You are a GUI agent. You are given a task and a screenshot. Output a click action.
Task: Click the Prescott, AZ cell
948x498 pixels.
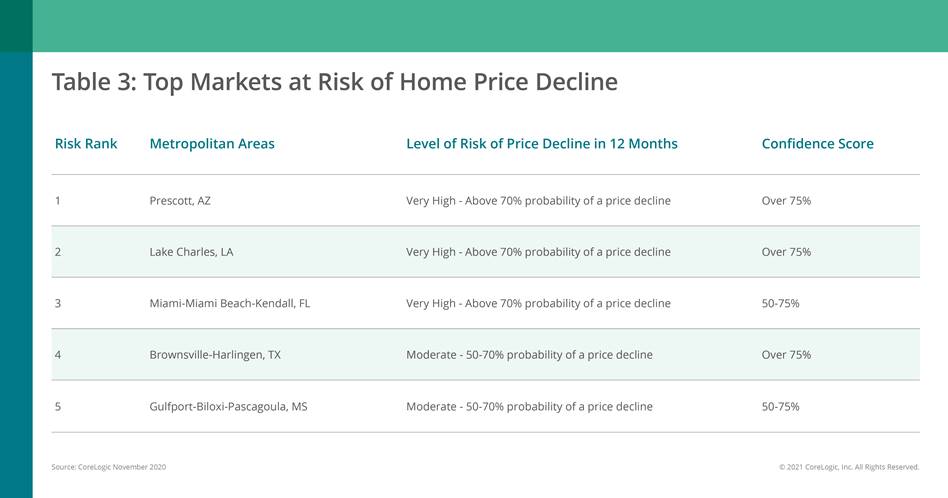pos(180,201)
